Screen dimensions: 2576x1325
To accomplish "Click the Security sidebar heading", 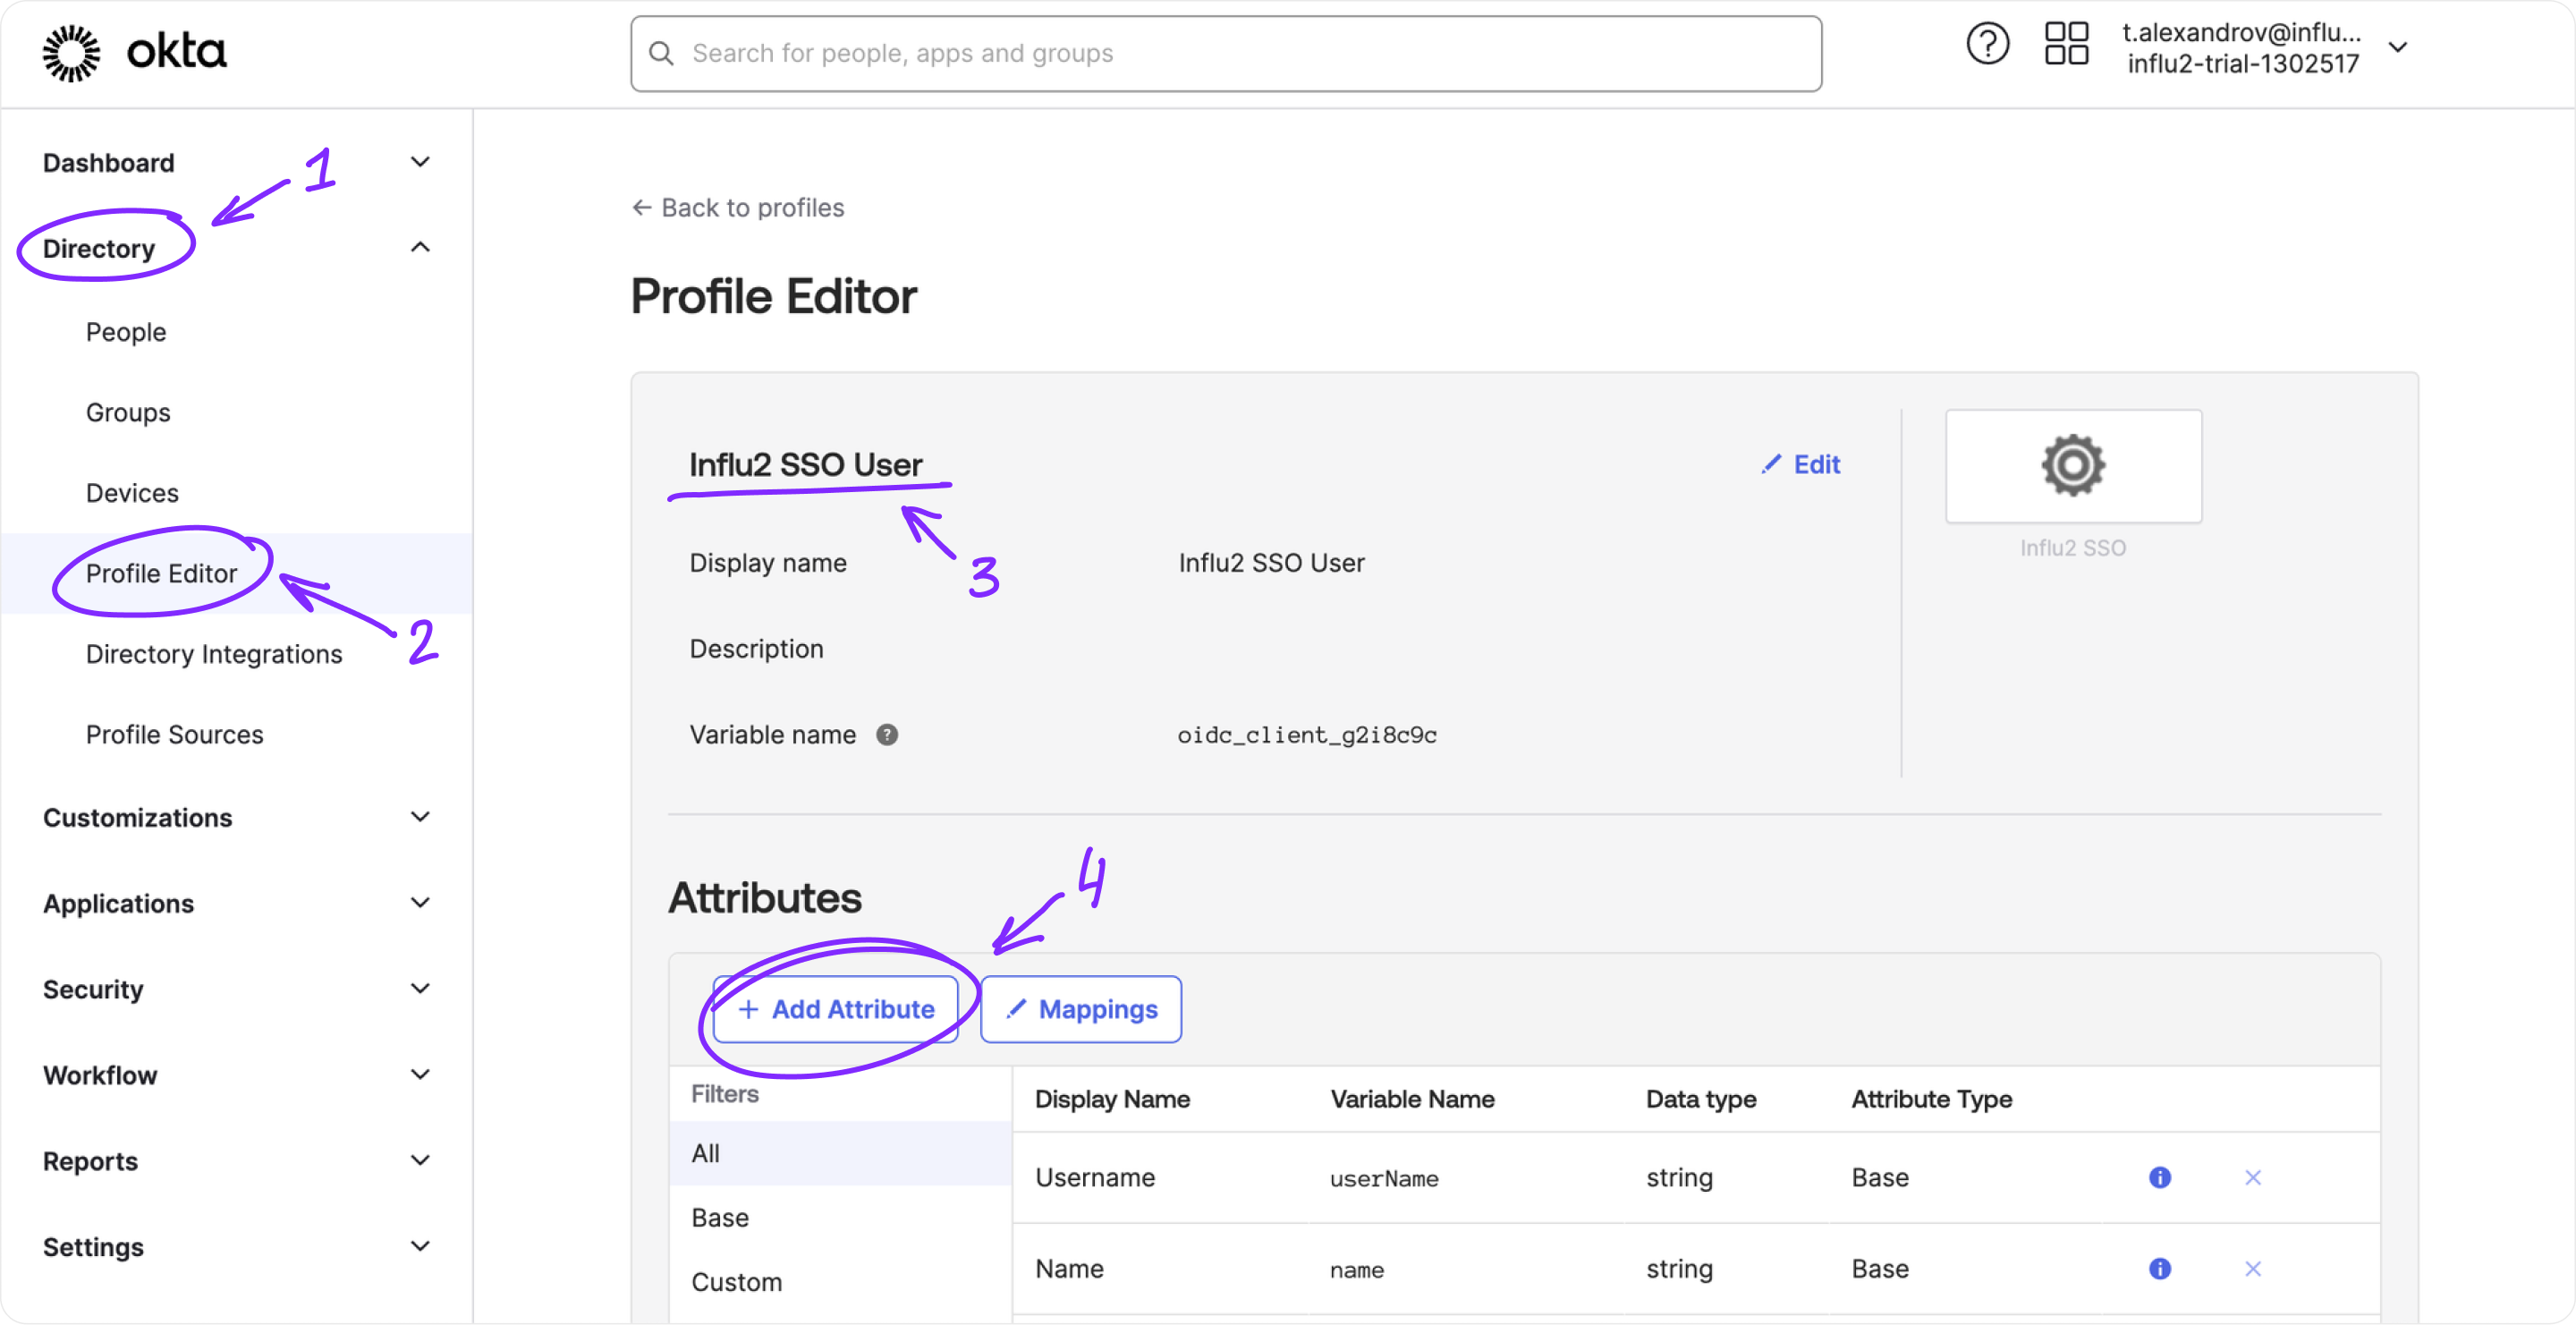I will [x=93, y=990].
